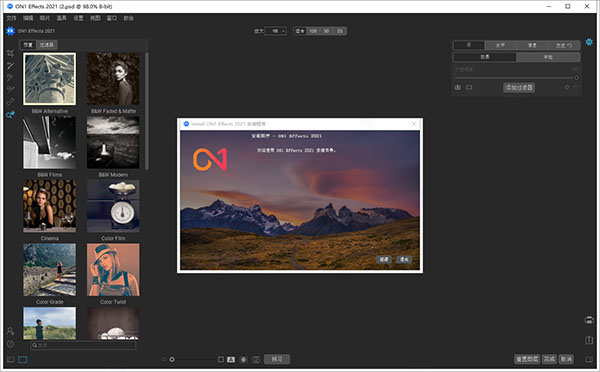Set zoom to 100 preset
Viewport: 600px width, 372px height.
313,31
